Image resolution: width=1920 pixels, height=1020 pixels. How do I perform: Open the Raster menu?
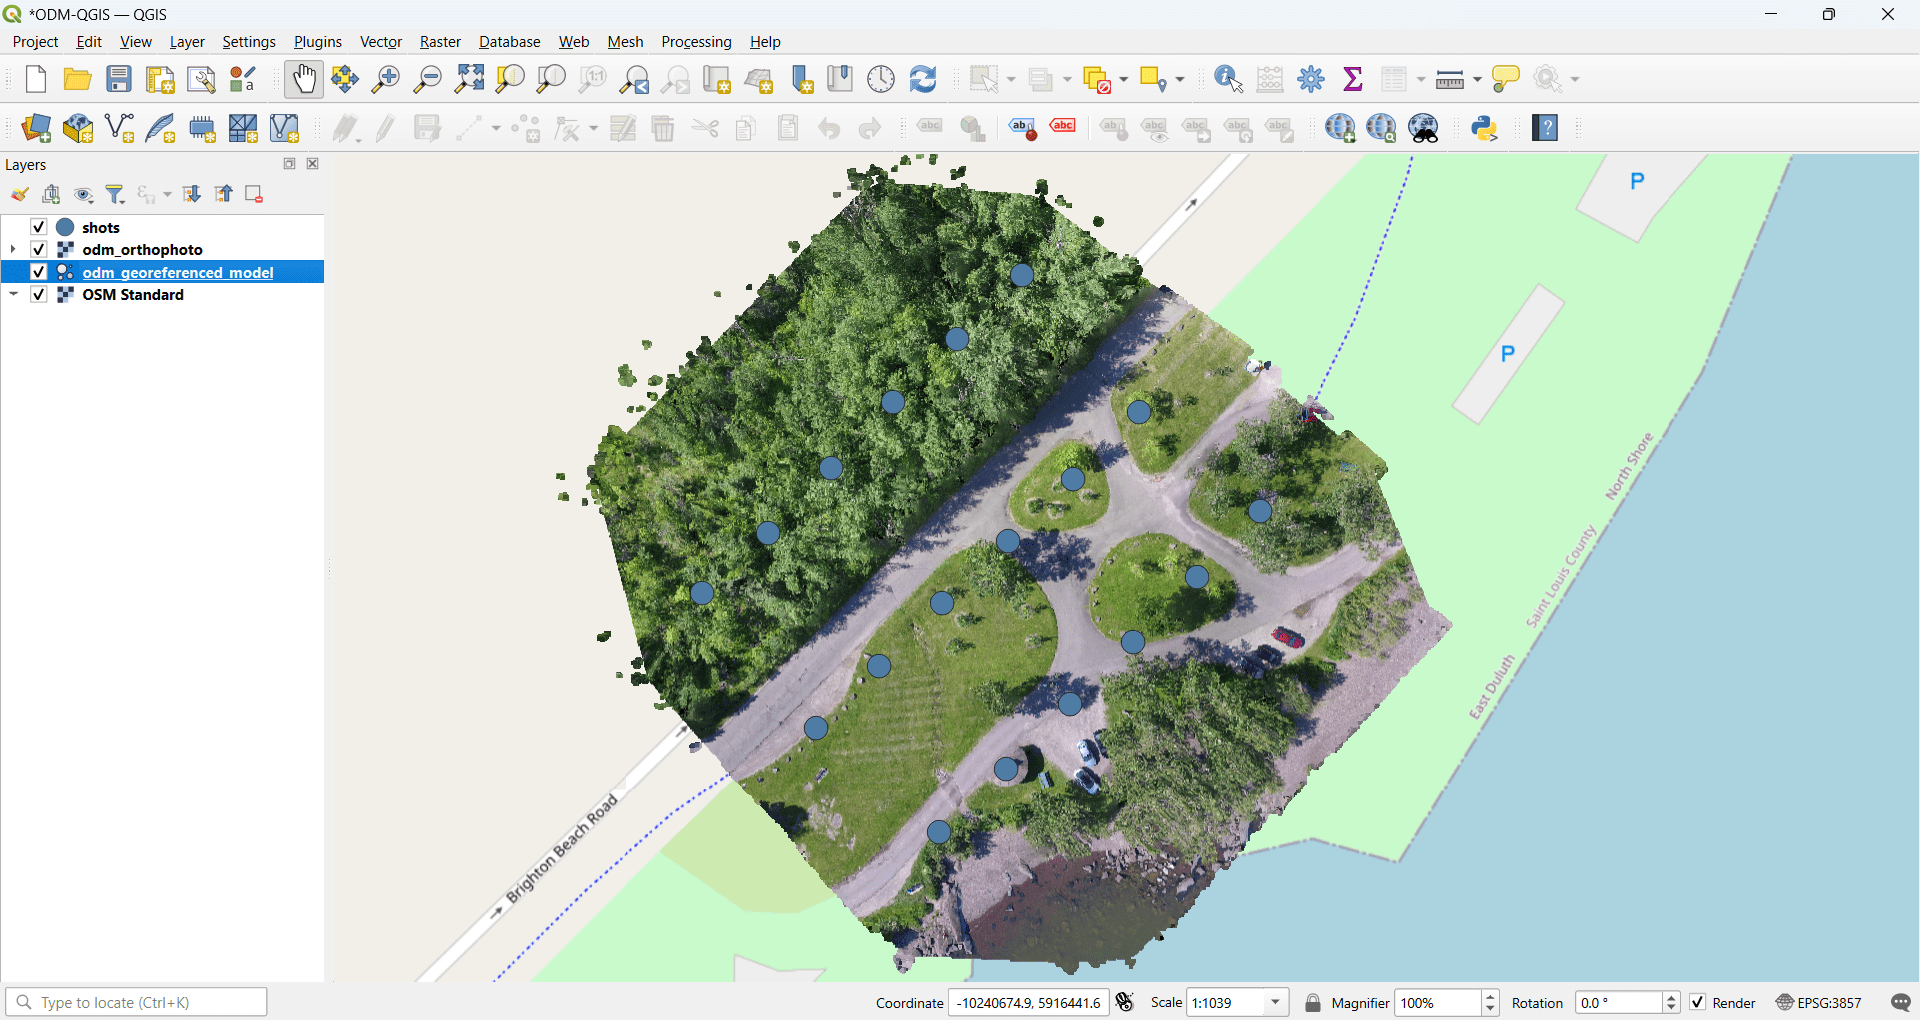[x=440, y=42]
